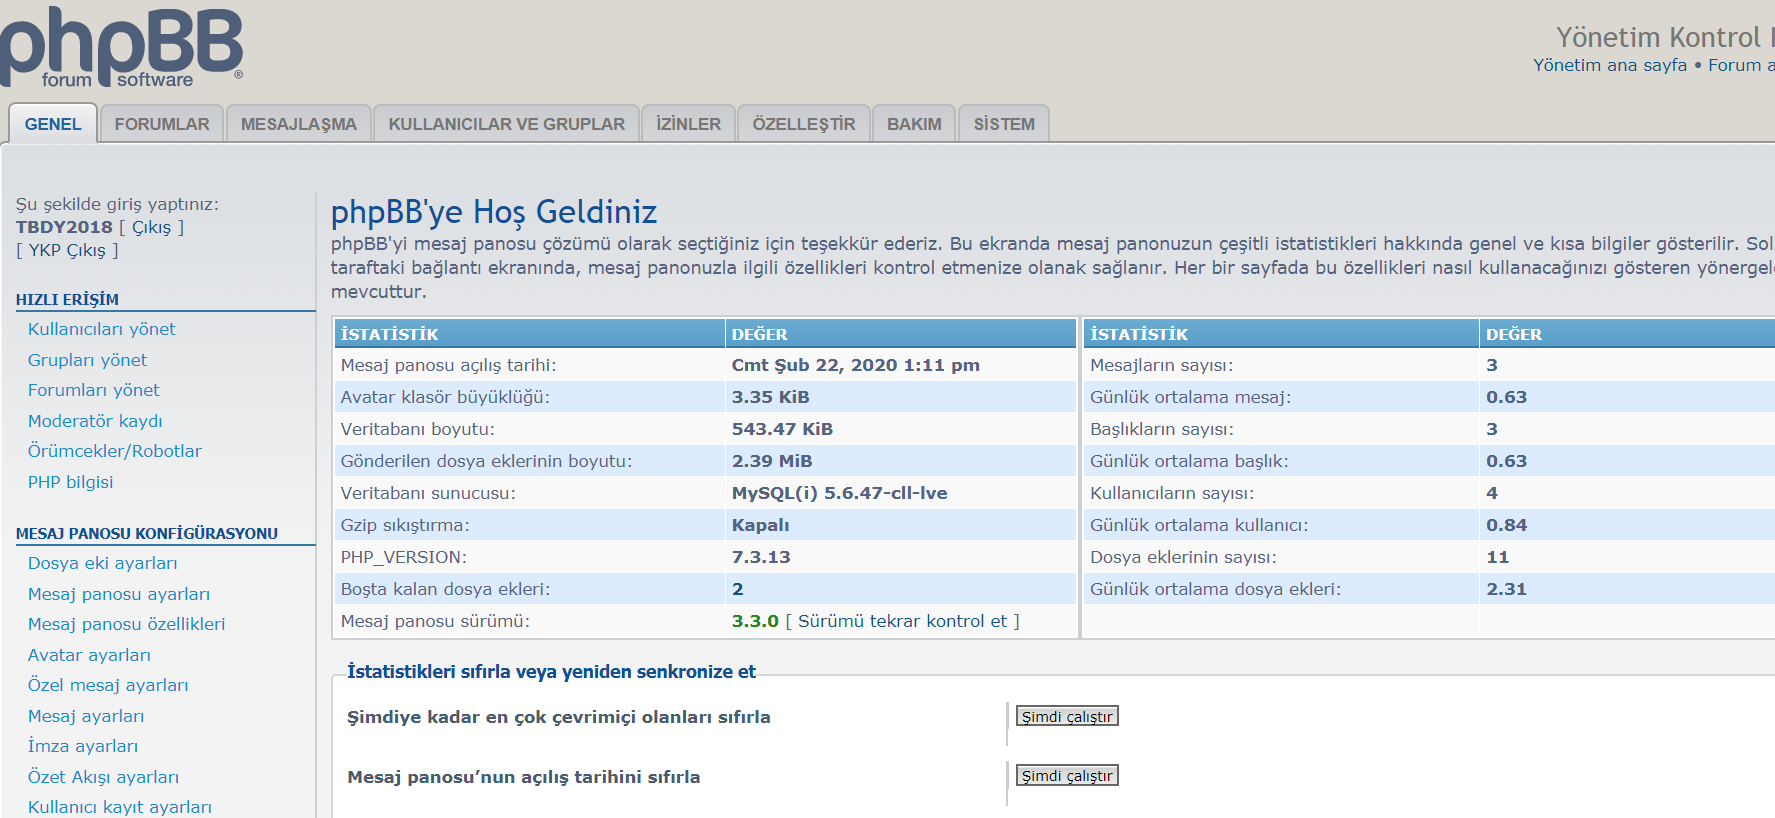This screenshot has height=818, width=1775.
Task: Select the PHP_VERSION value 7.3.13
Action: (761, 557)
